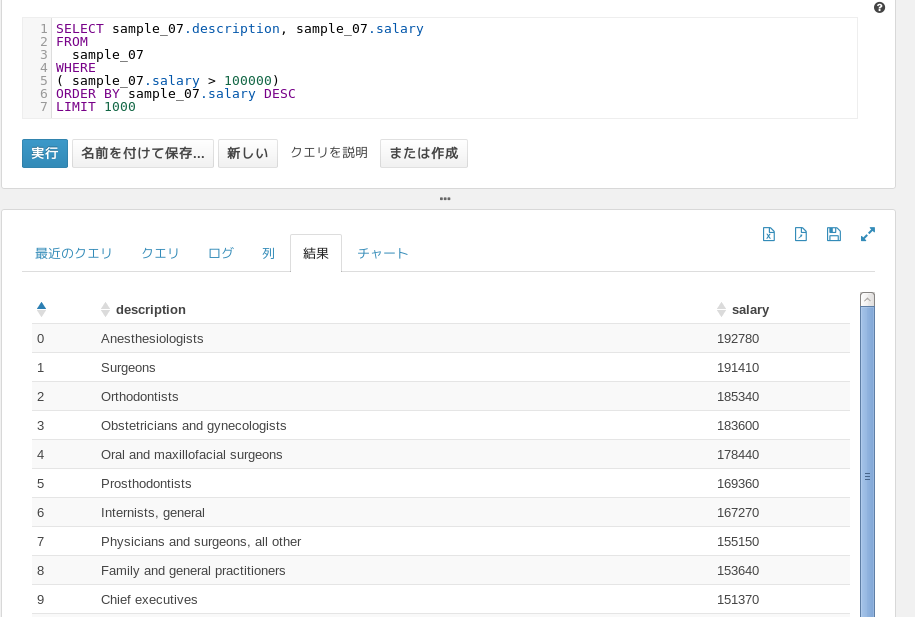Click the salary value 192780
Screen dimensions: 915x617
(738, 339)
